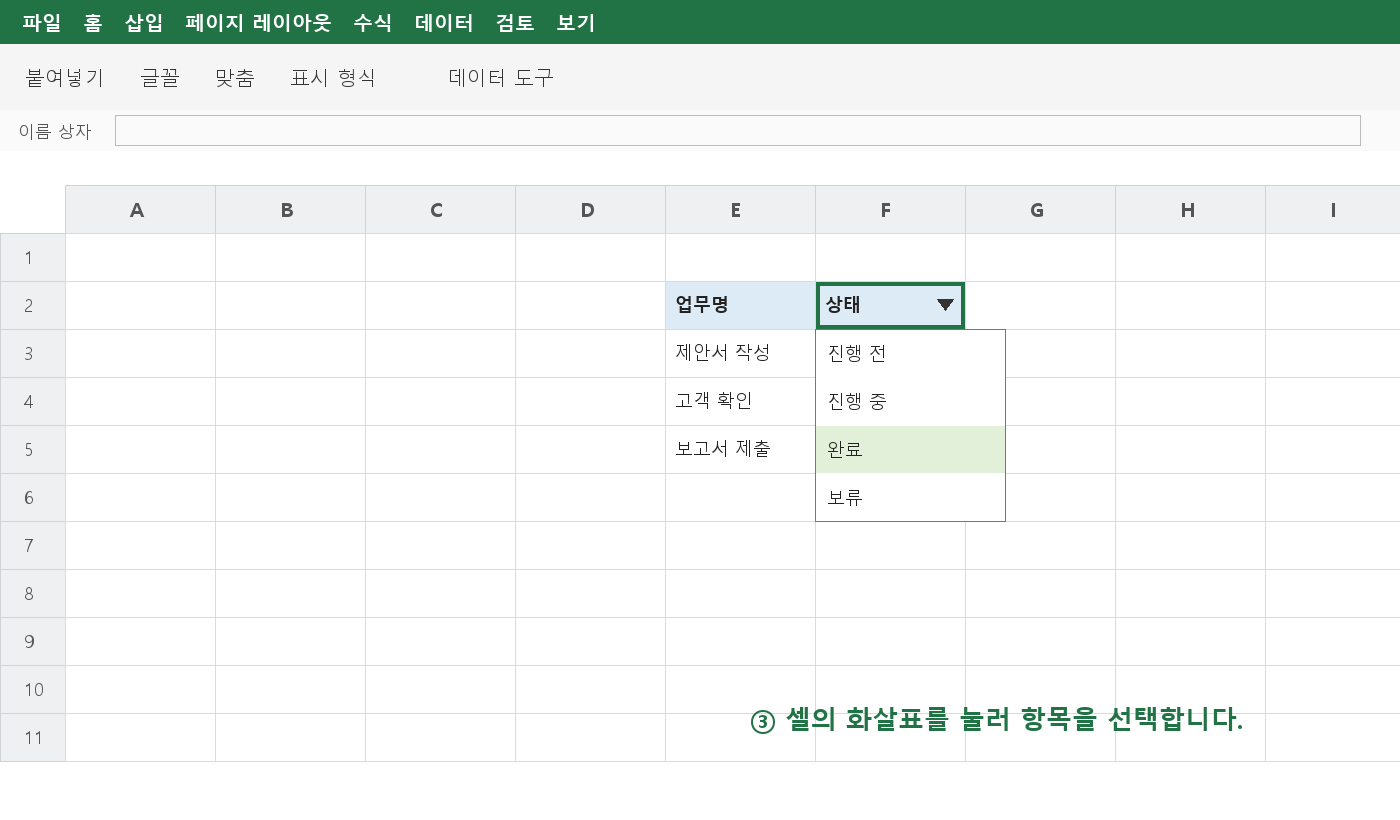Image resolution: width=1400 pixels, height=820 pixels.
Task: Select row 10 header
Action: tap(33, 690)
